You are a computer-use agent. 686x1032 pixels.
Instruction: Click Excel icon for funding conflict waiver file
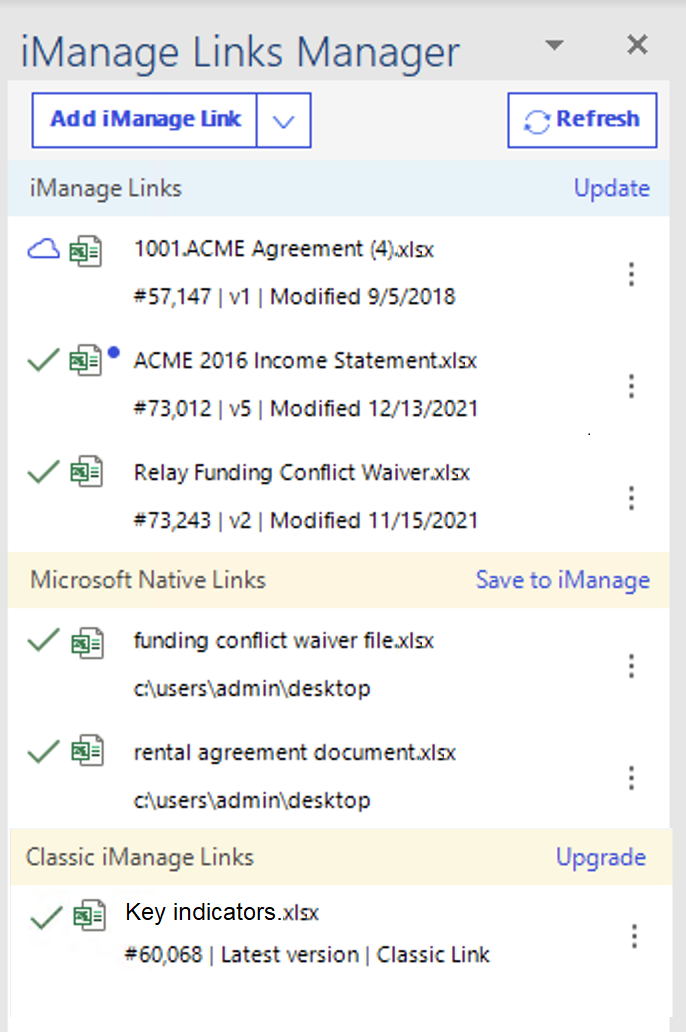tap(86, 641)
